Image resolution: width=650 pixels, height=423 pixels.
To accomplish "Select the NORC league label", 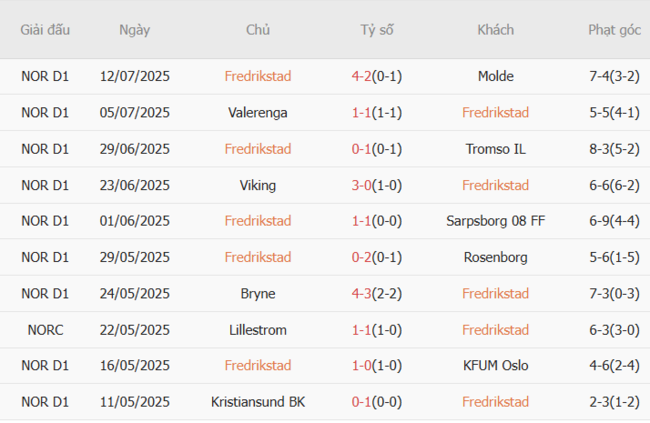I will pos(45,330).
